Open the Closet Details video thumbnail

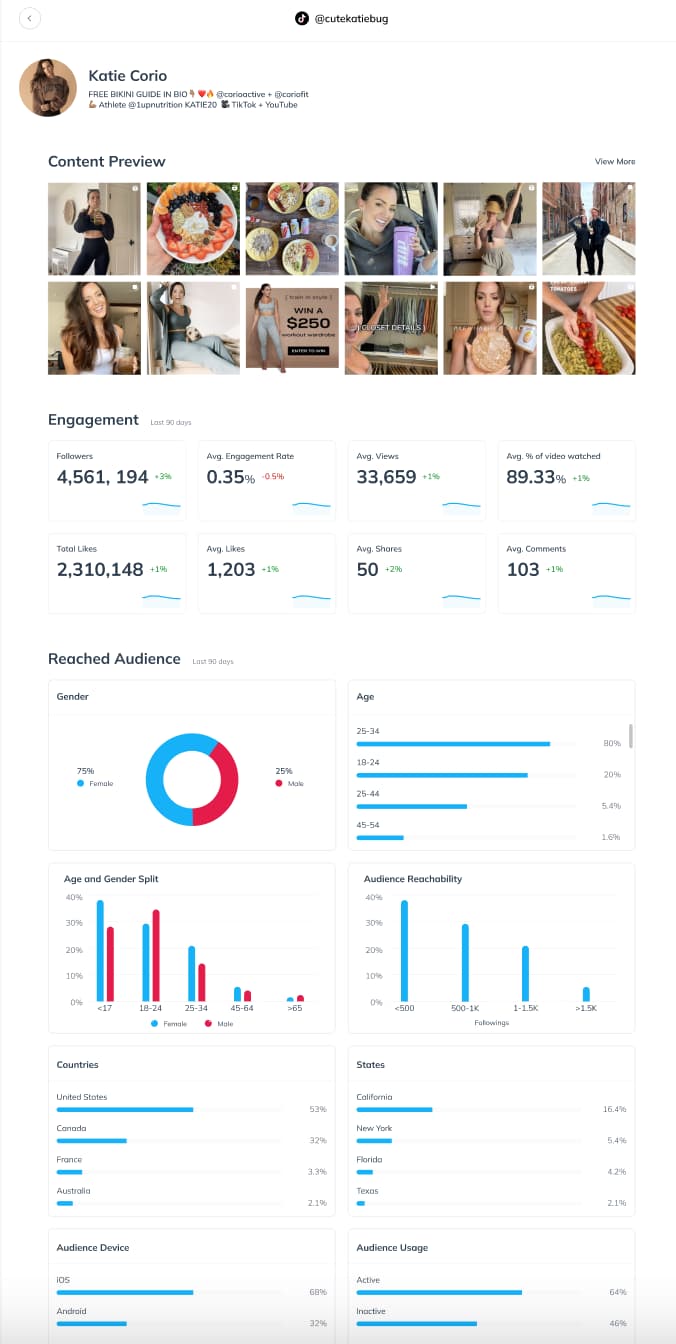coord(391,328)
